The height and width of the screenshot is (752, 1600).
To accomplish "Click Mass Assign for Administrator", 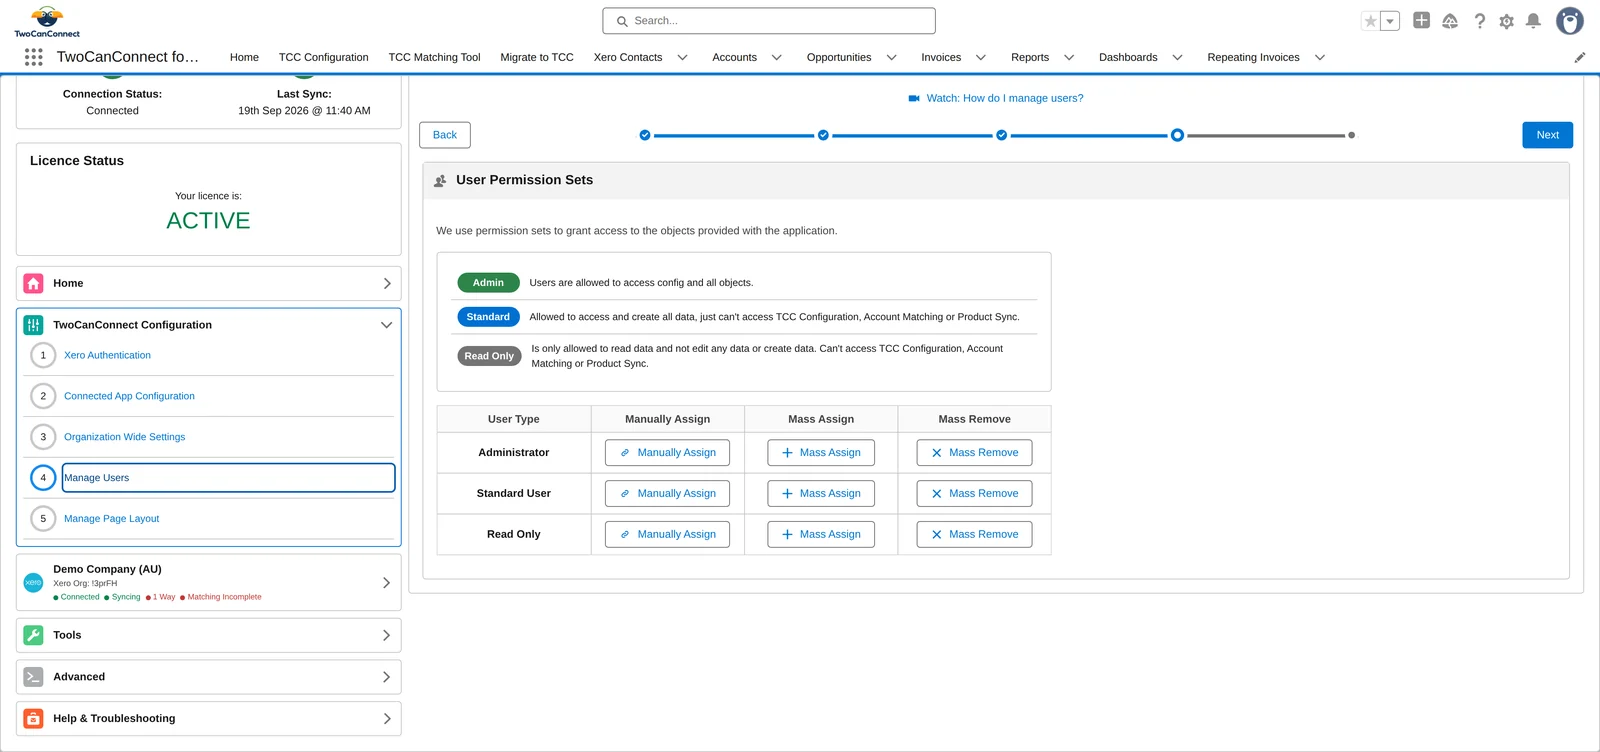I will (x=821, y=453).
